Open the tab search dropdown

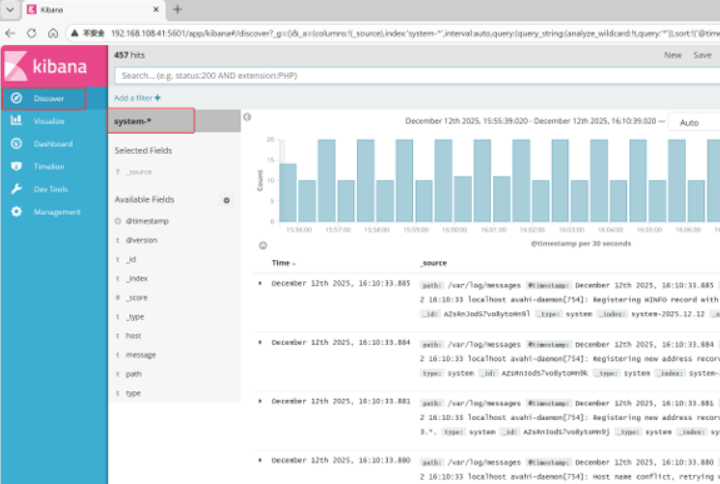tap(10, 9)
